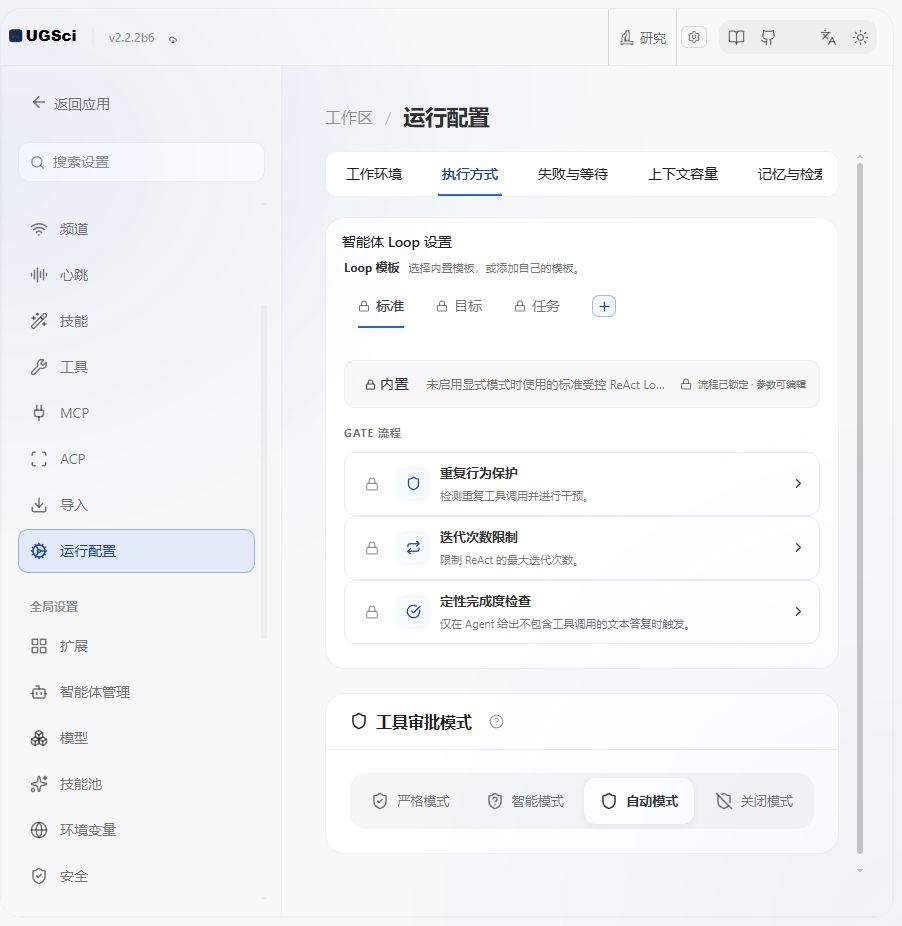The image size is (902, 926).
Task: Open ACP in the sidebar
Action: 136,459
